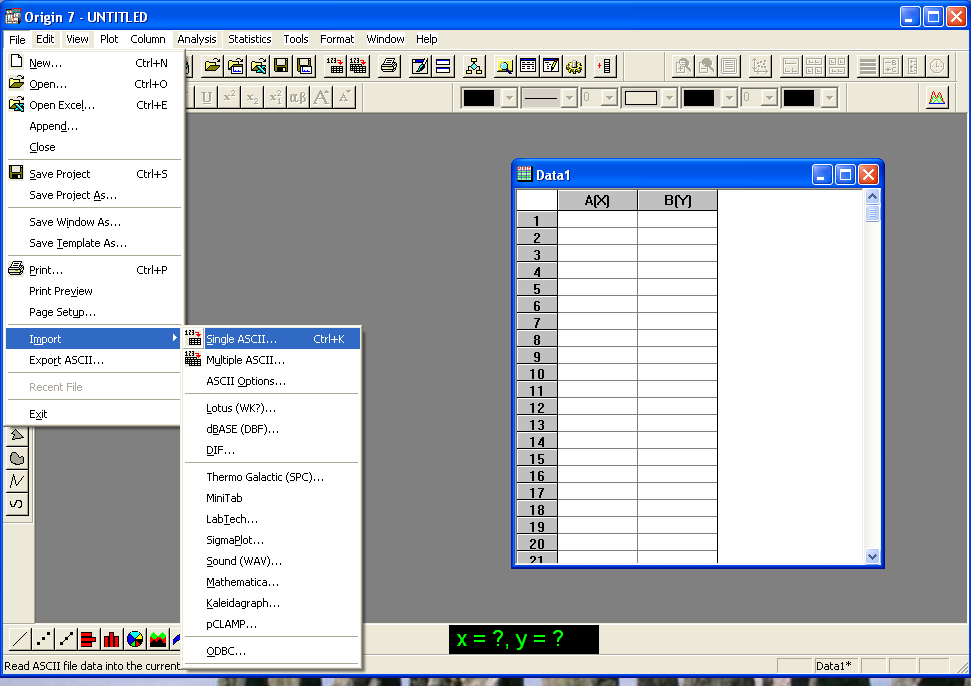Click the Import Multiple ASCII toolbar icon

pos(358,66)
